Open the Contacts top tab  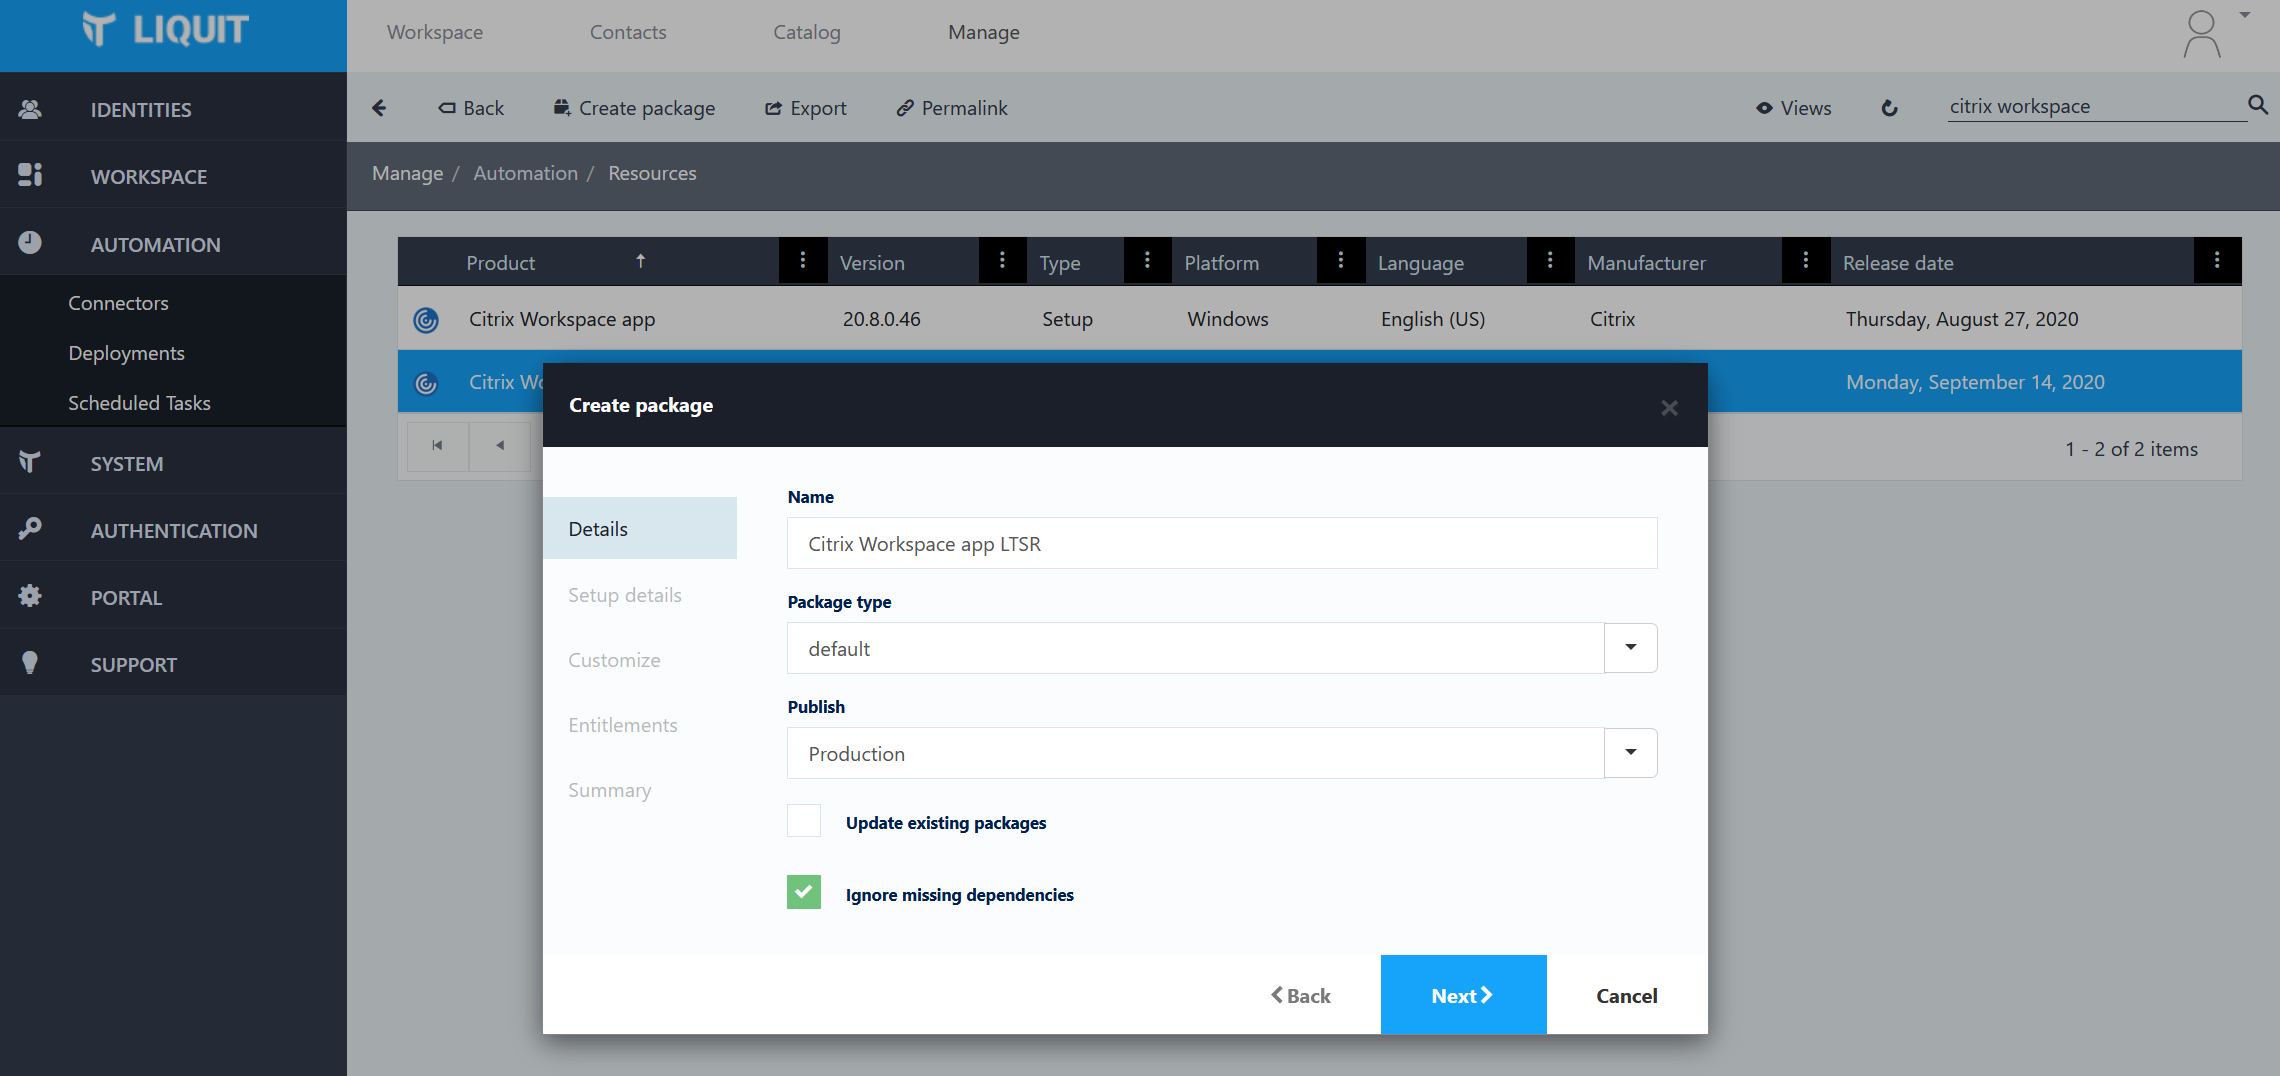[x=628, y=32]
